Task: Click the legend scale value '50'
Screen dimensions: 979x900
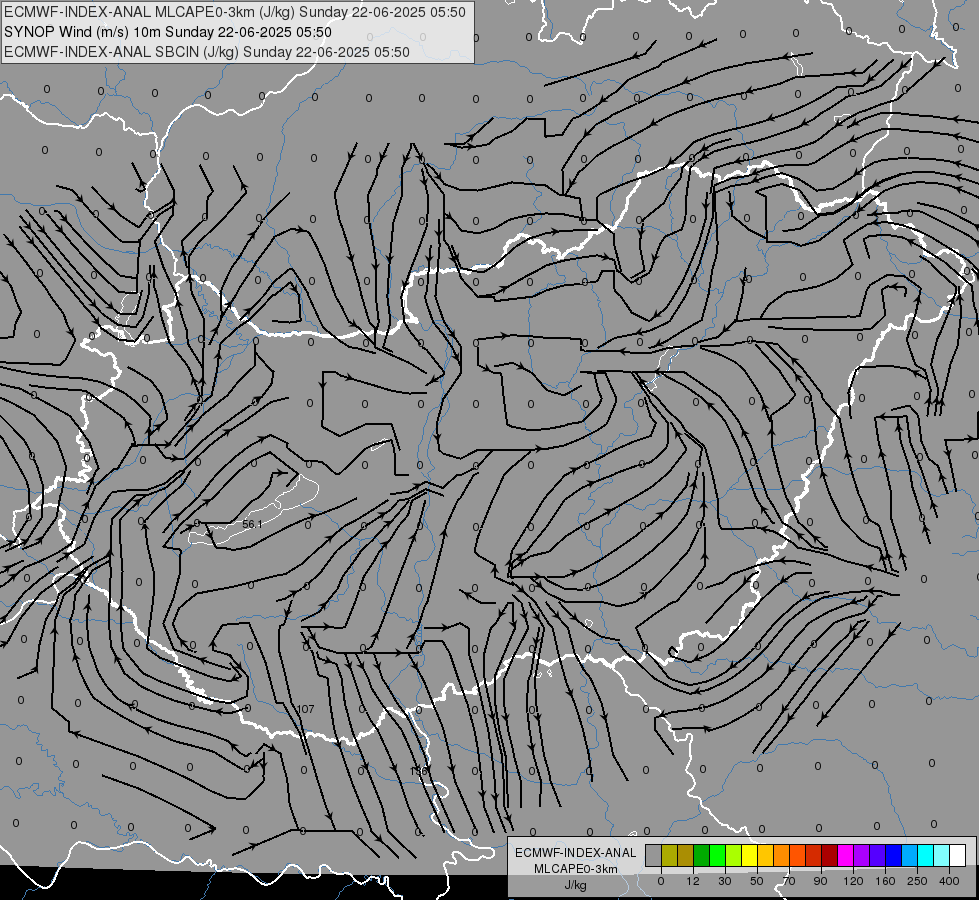Action: point(757,881)
